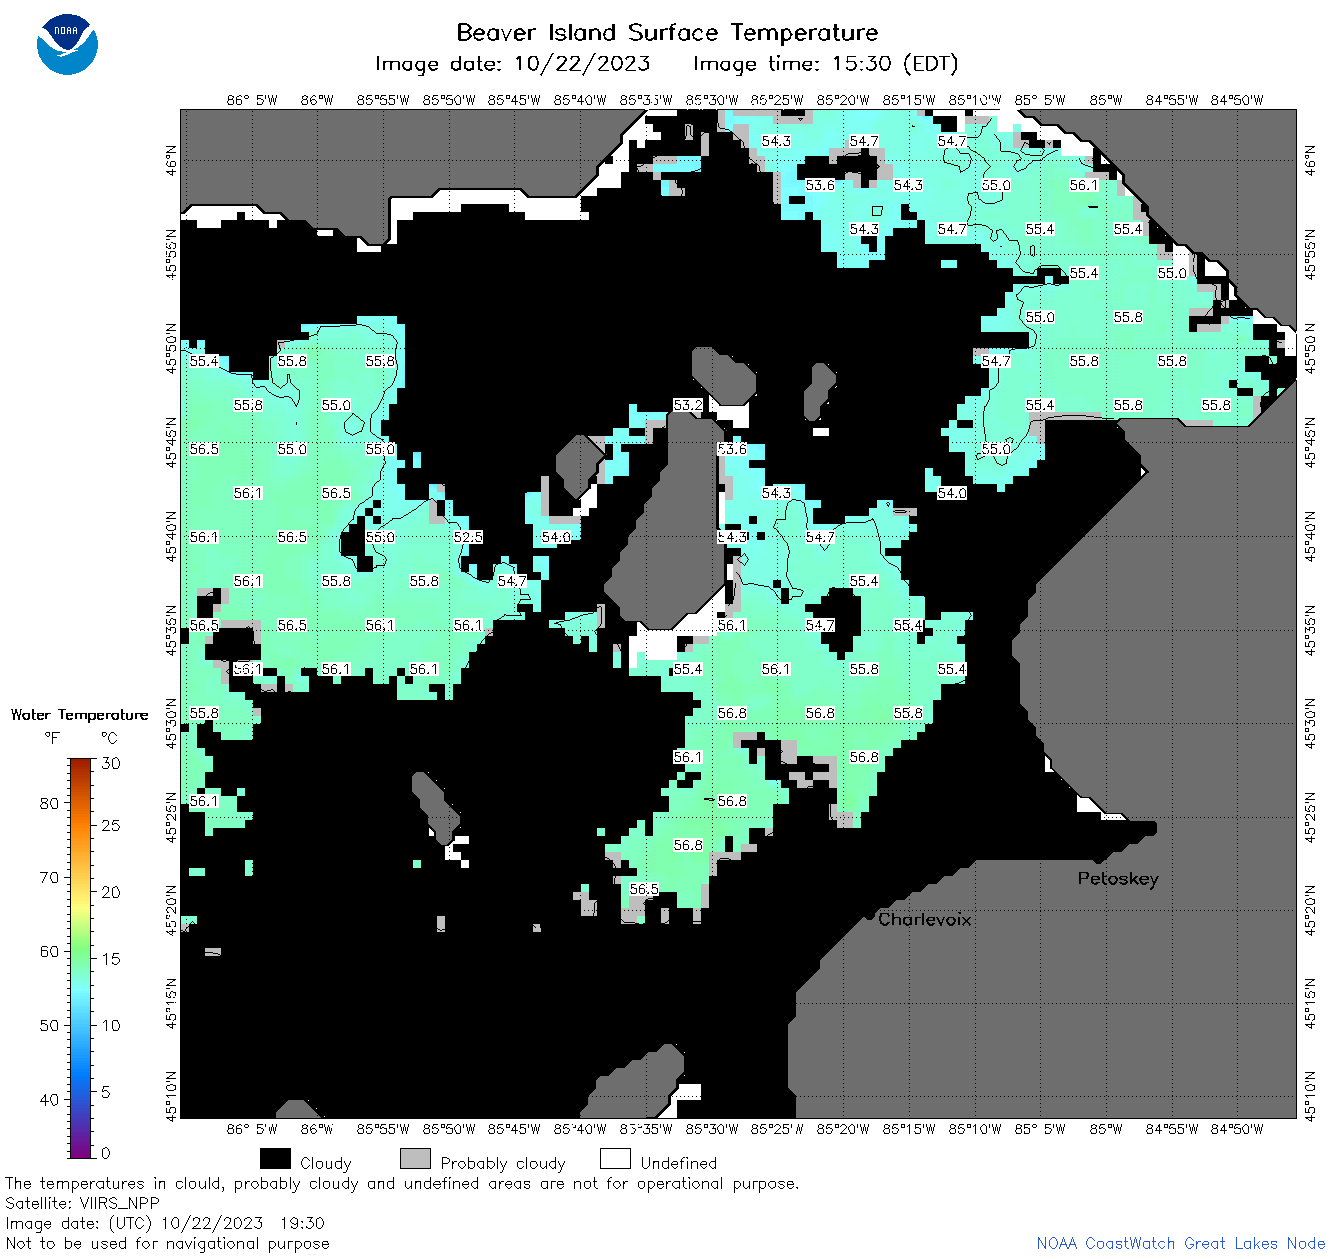Click the Not to be used for navigational purpose note
The height and width of the screenshot is (1259, 1336).
(x=167, y=1243)
